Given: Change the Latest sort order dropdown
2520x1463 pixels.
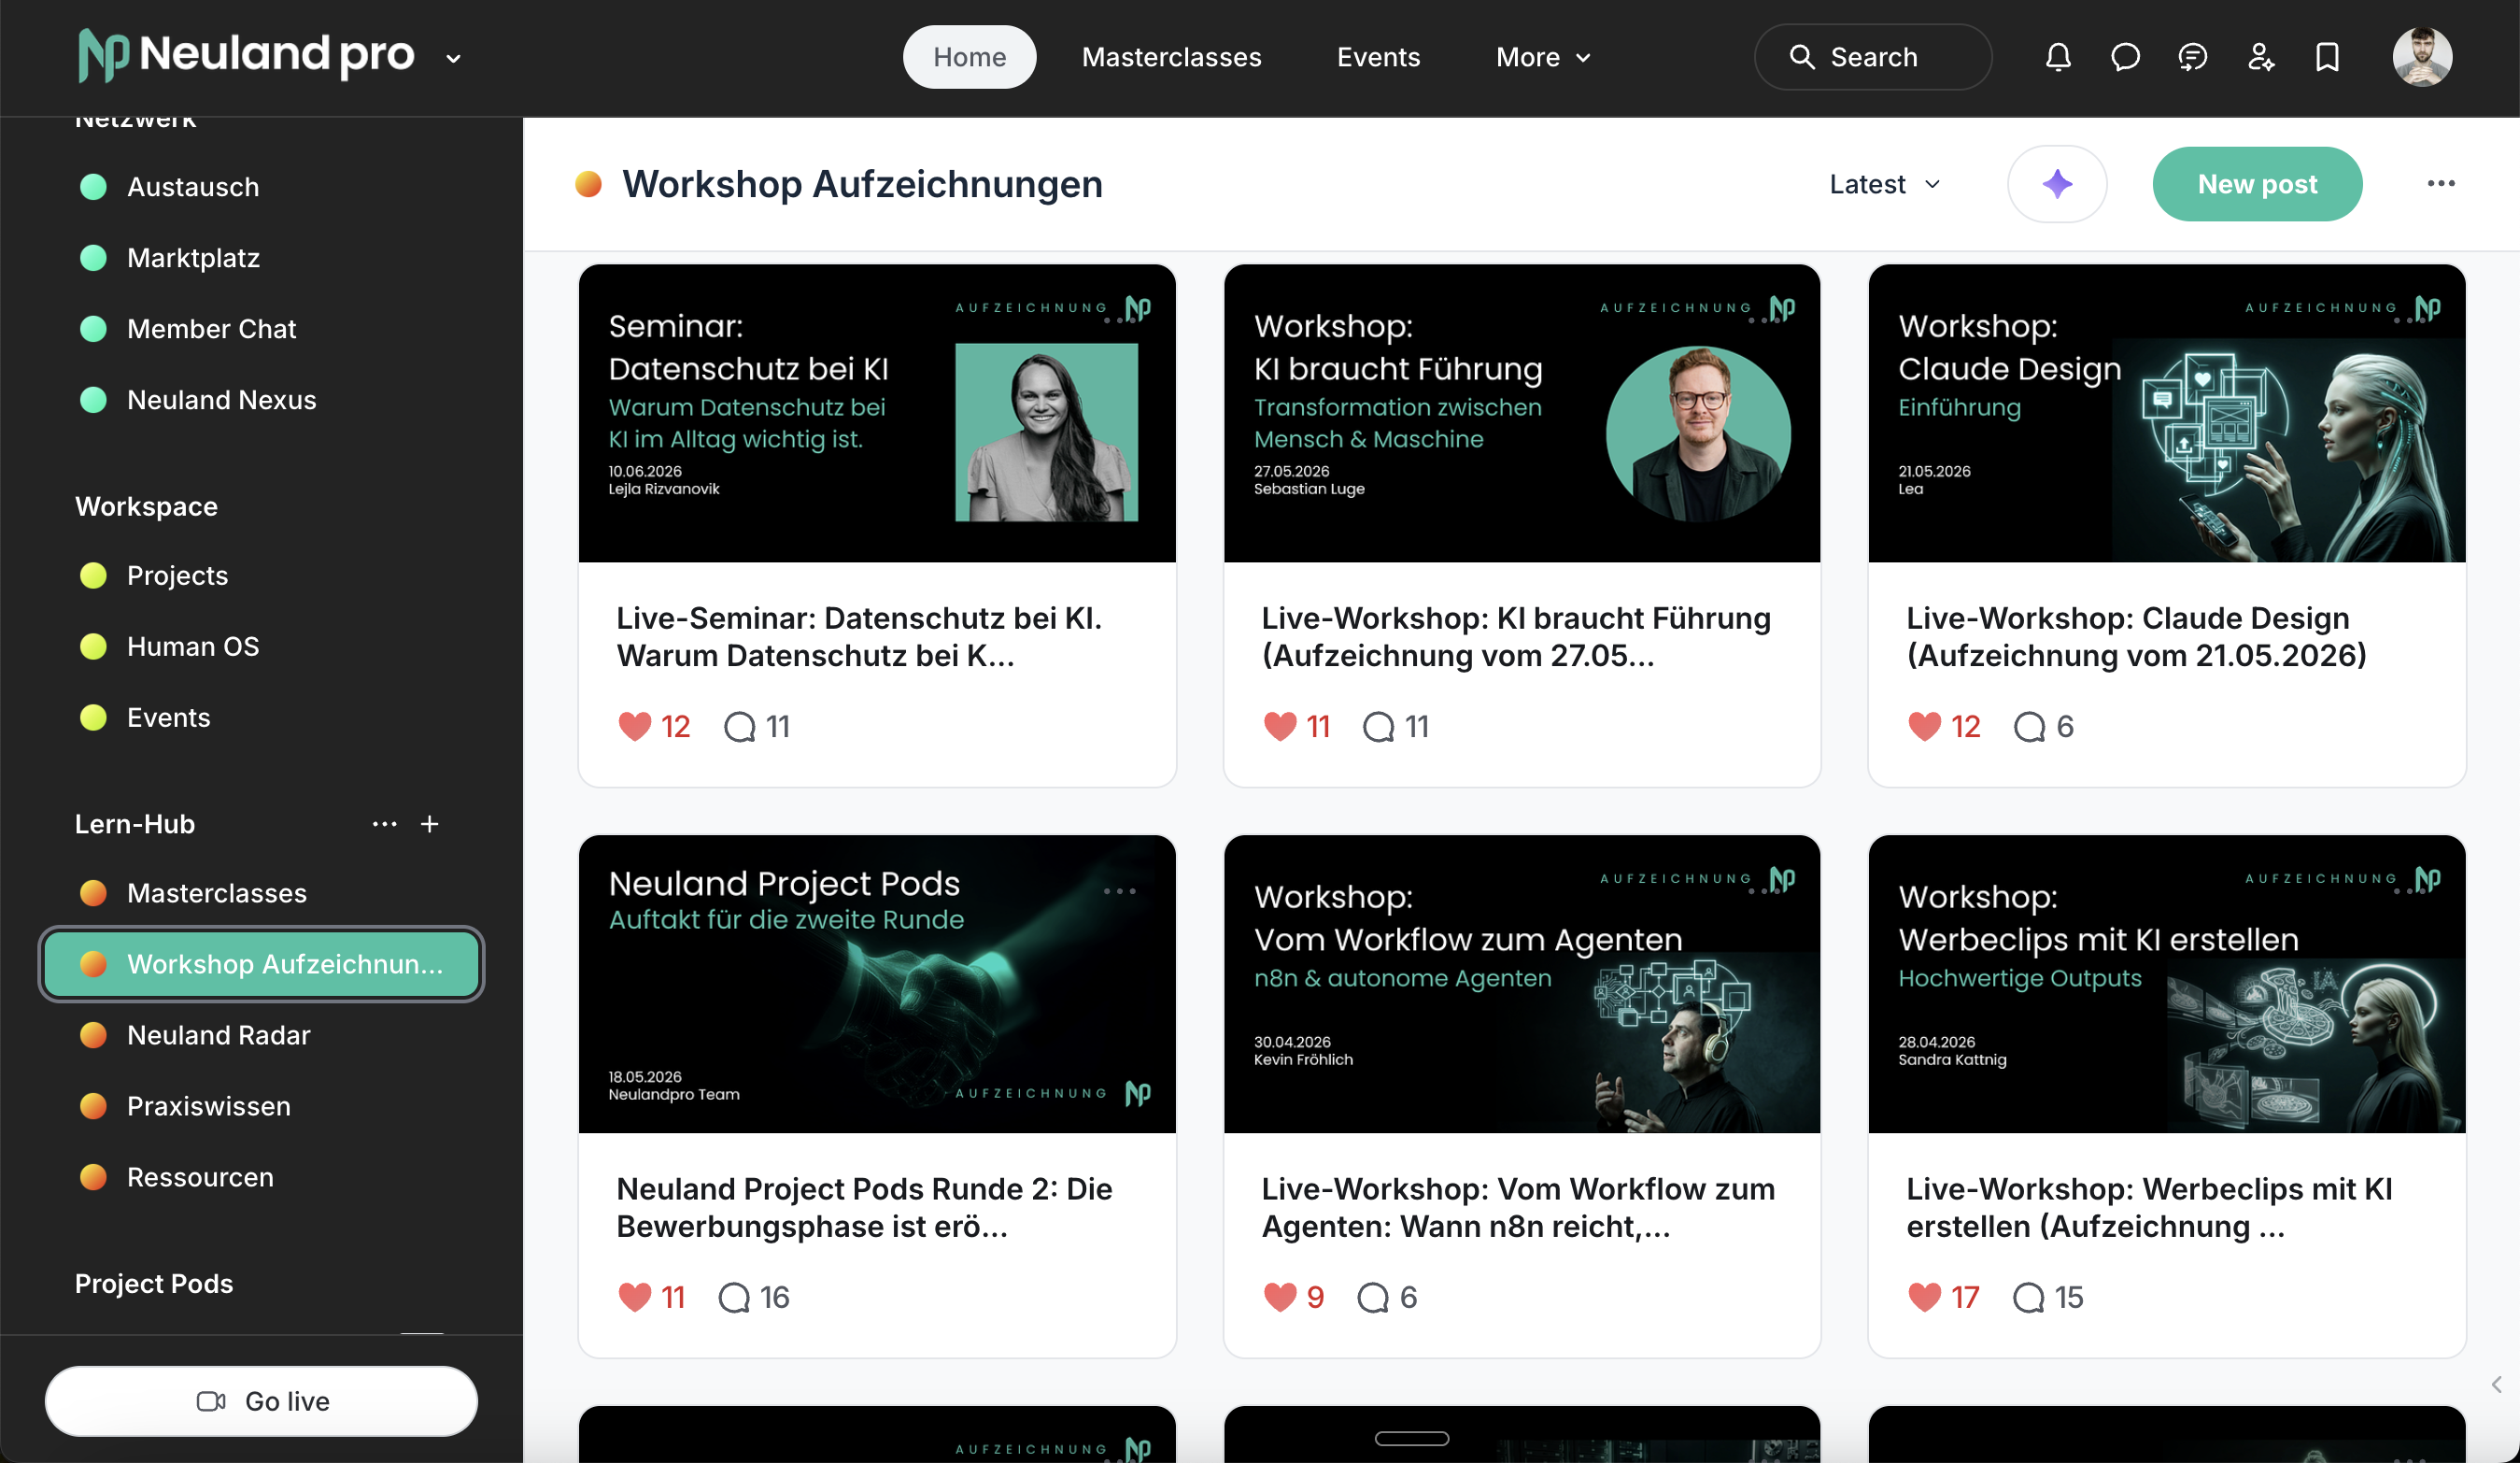Looking at the screenshot, I should [x=1885, y=184].
